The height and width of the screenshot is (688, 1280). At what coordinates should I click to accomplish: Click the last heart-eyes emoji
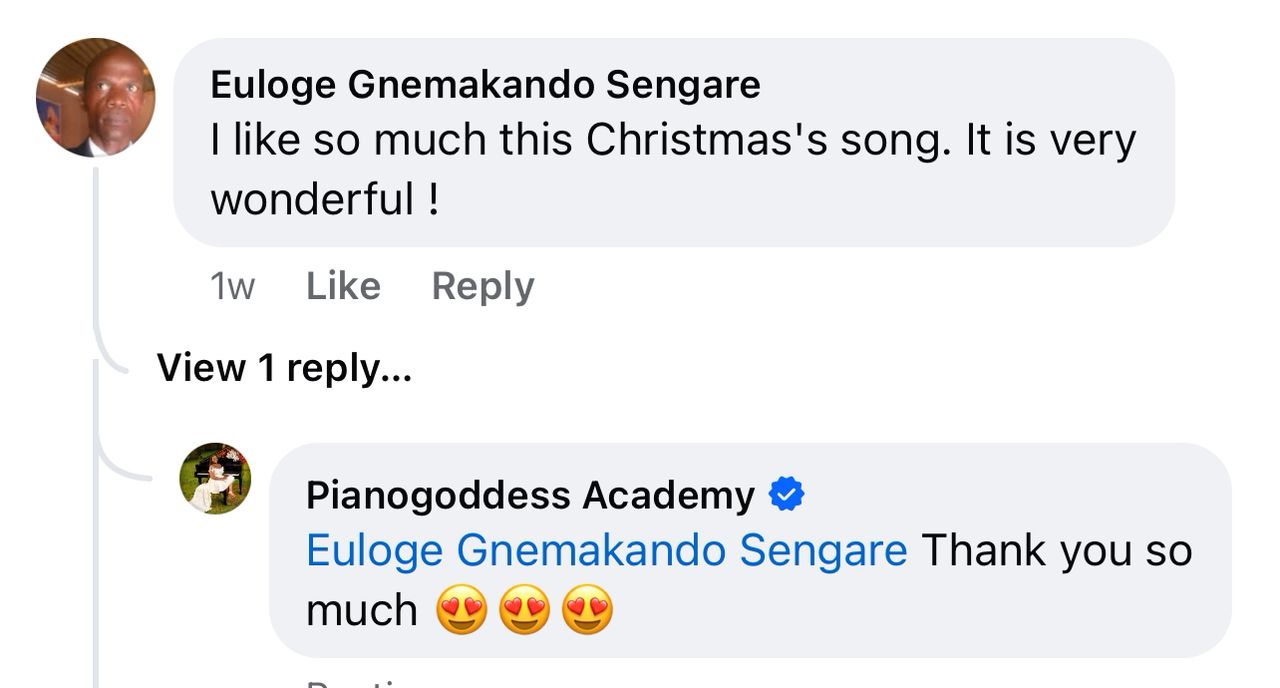(587, 610)
